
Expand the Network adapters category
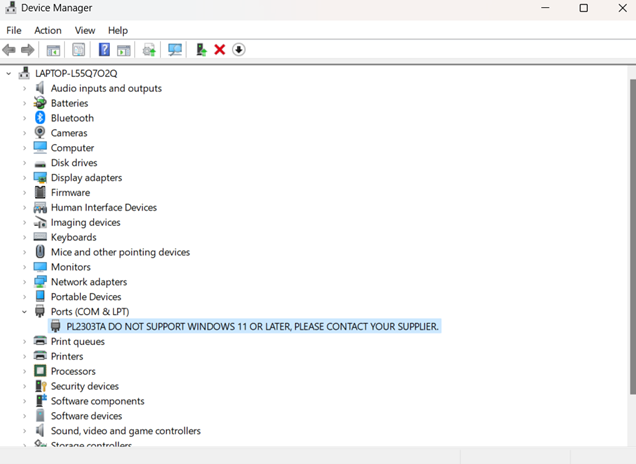[24, 282]
